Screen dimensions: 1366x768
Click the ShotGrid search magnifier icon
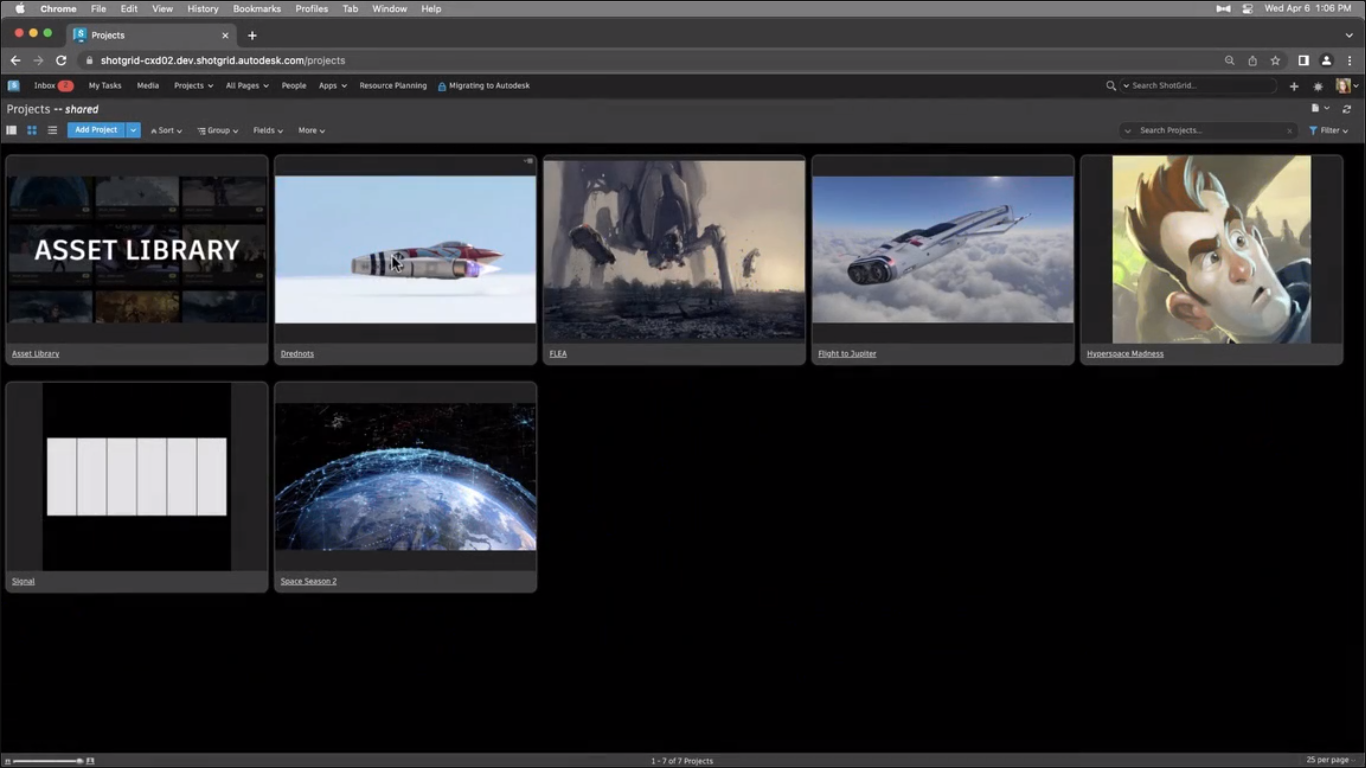click(1110, 86)
